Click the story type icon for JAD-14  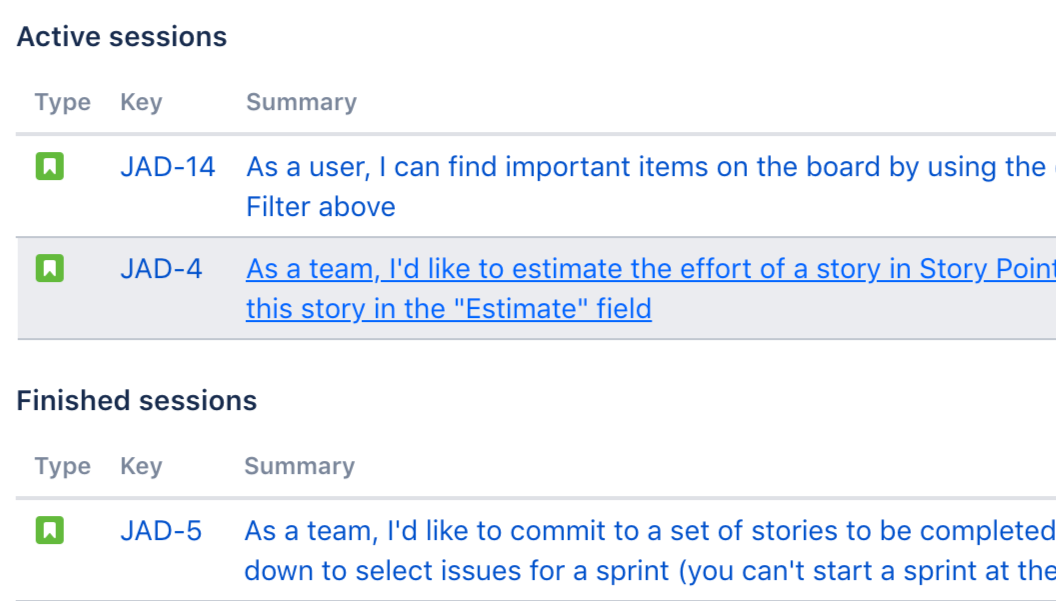pyautogui.click(x=49, y=166)
